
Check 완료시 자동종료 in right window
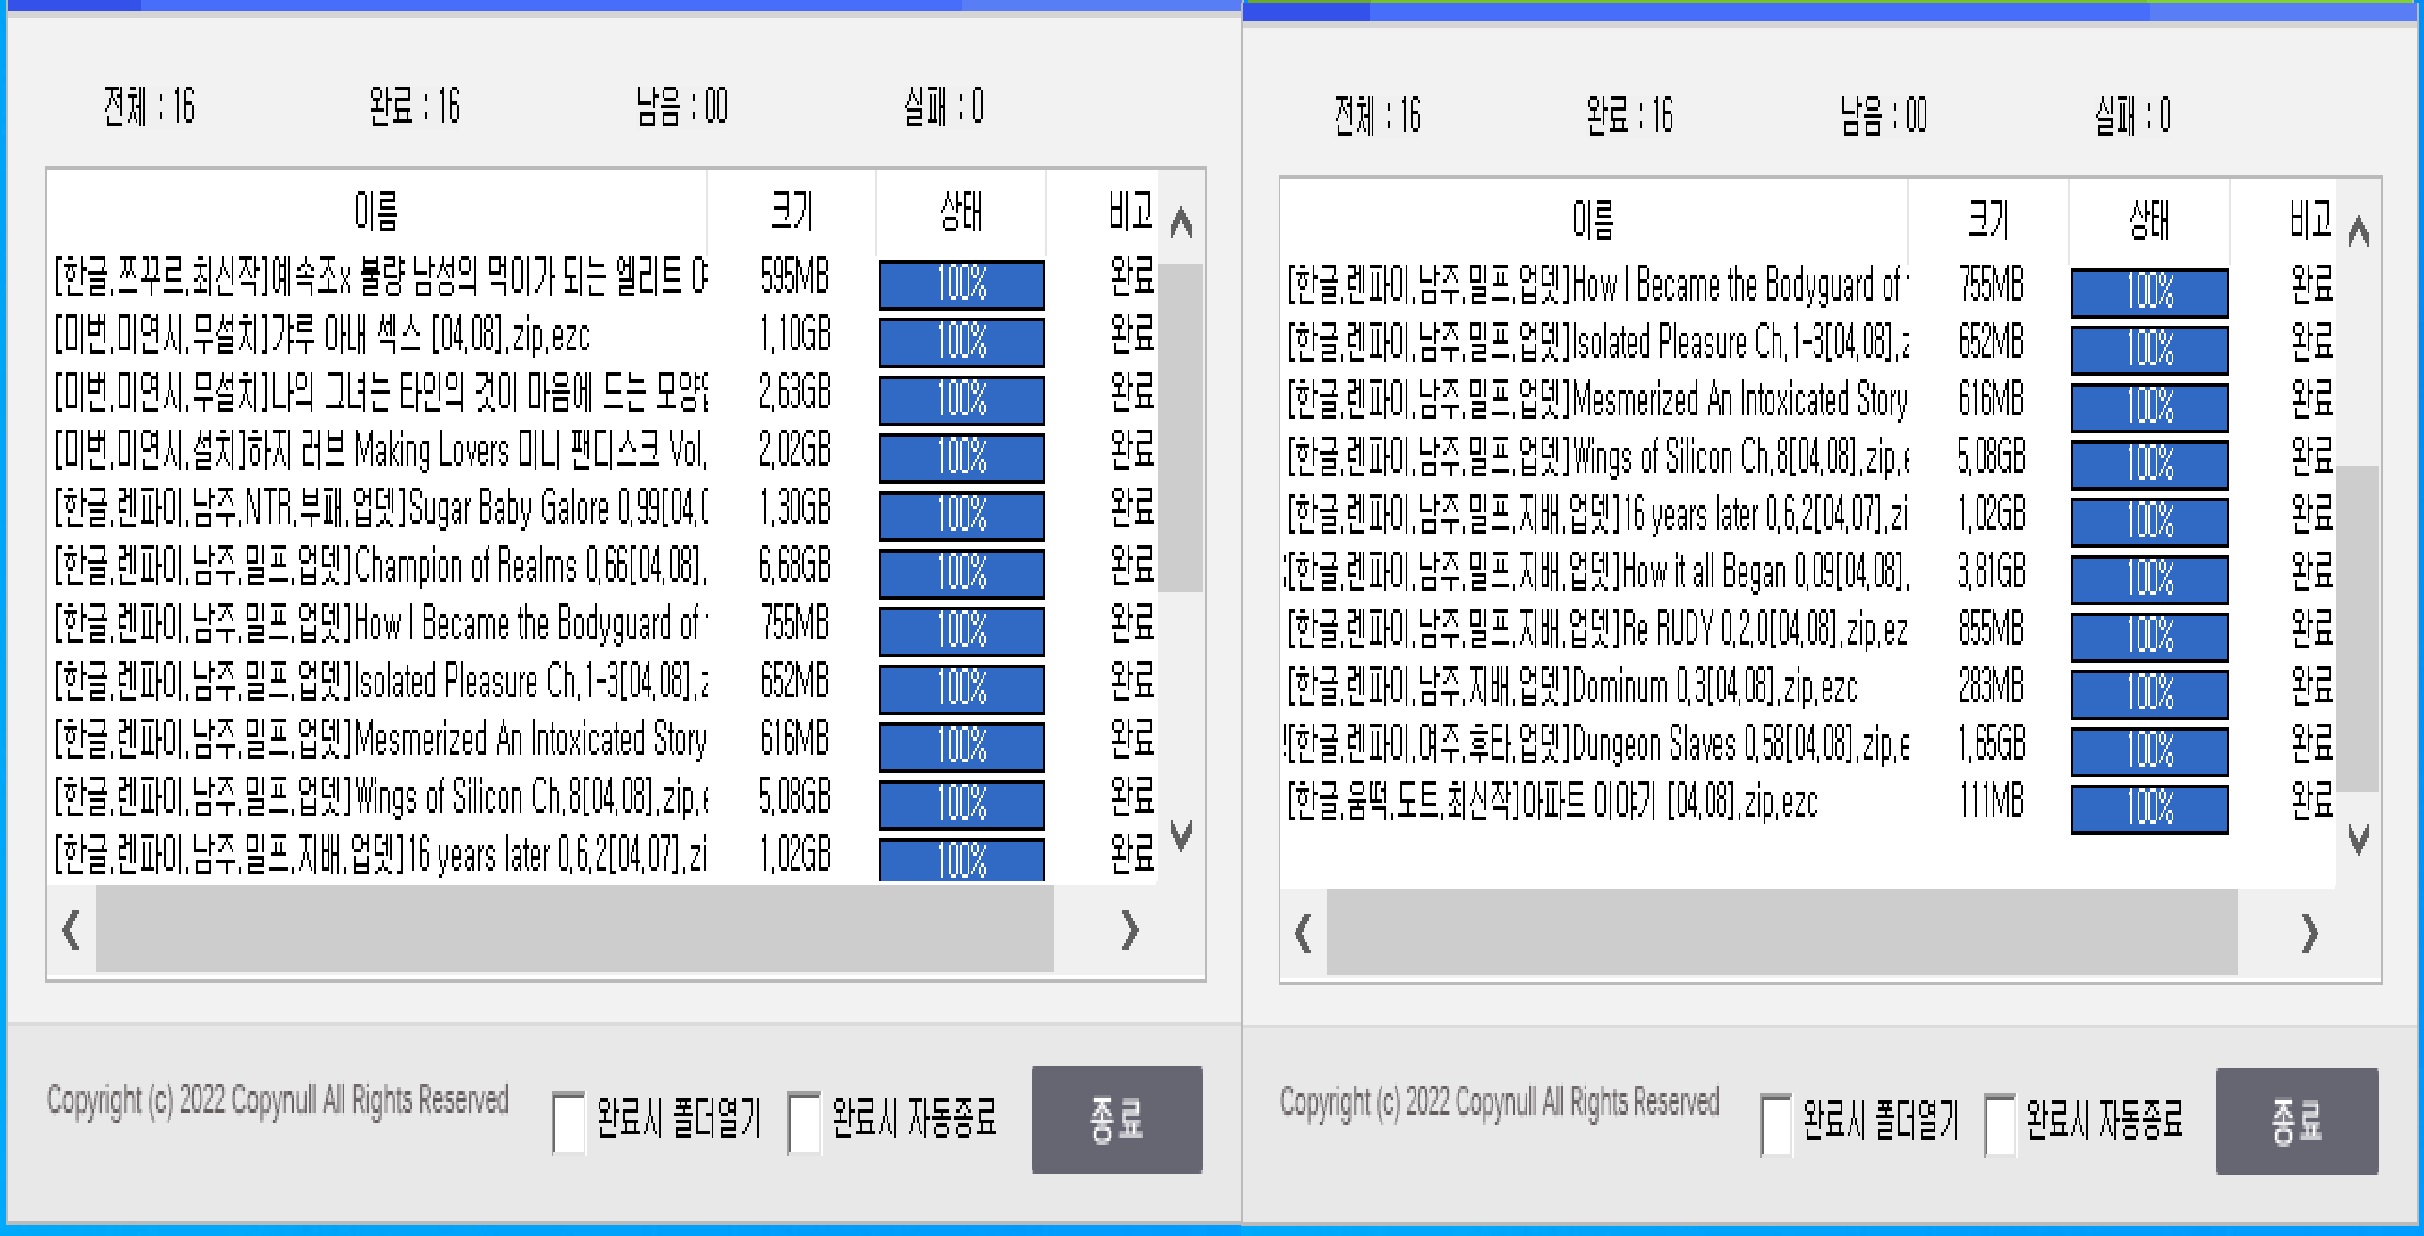[2000, 1122]
